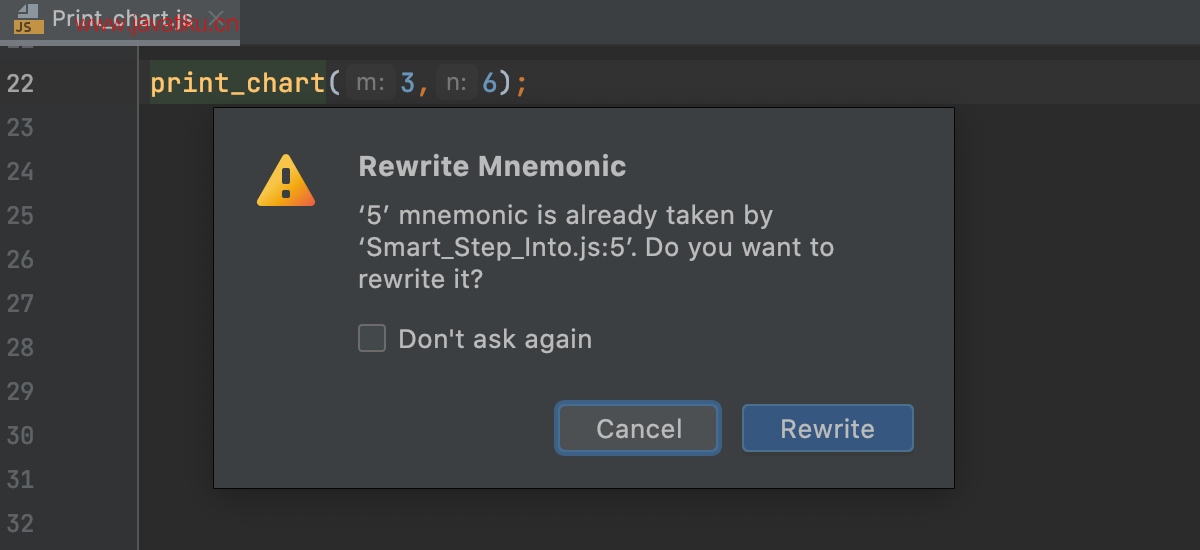The image size is (1200, 550).
Task: Click the "m:" parameter hint
Action: (371, 84)
